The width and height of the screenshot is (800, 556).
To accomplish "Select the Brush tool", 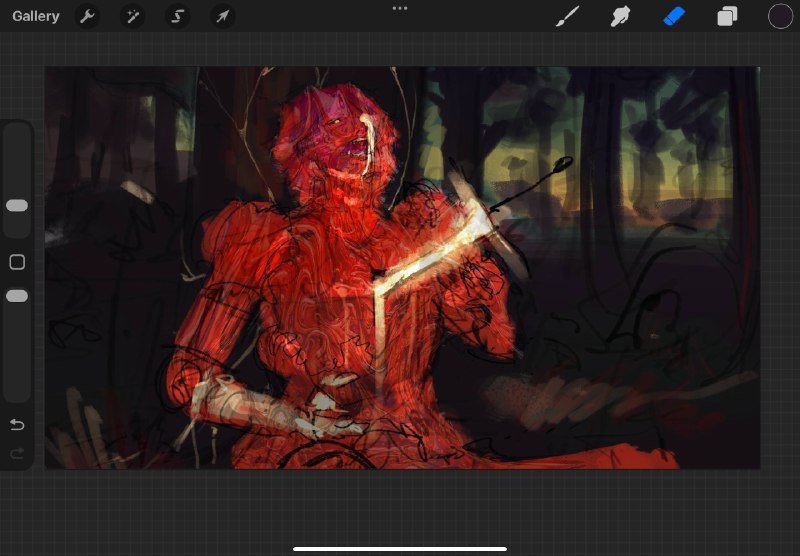I will tap(567, 16).
